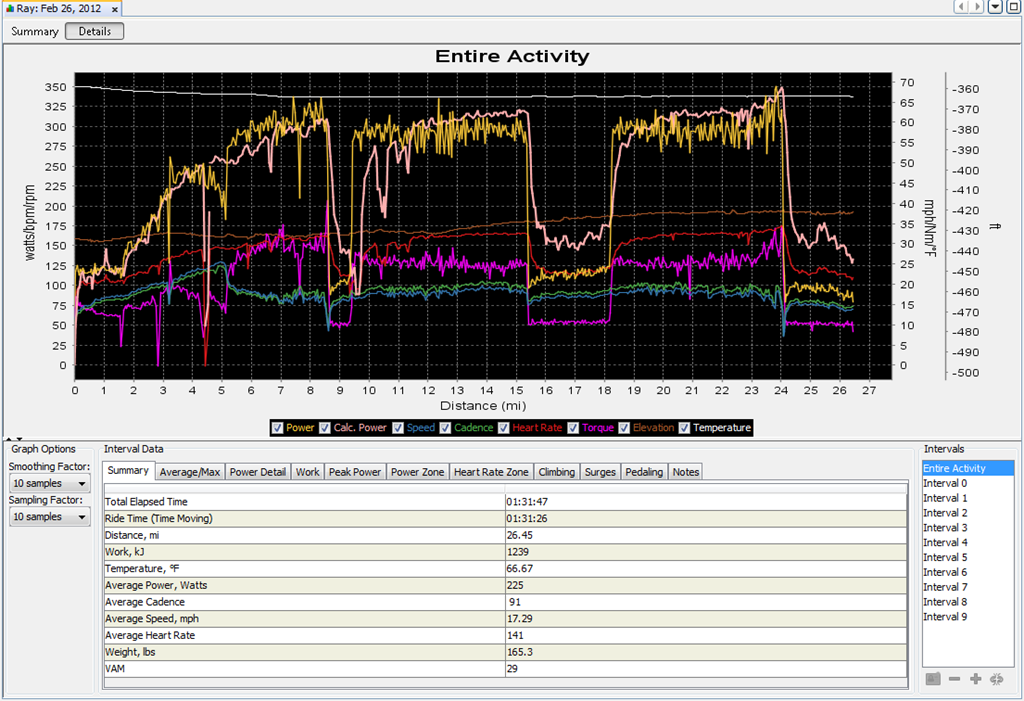1024x701 pixels.
Task: Maximize the editor window icon
Action: (x=1014, y=7)
